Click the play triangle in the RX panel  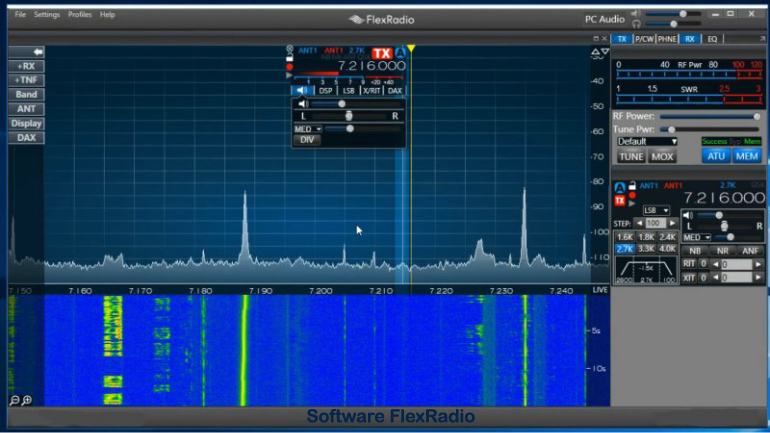(632, 203)
